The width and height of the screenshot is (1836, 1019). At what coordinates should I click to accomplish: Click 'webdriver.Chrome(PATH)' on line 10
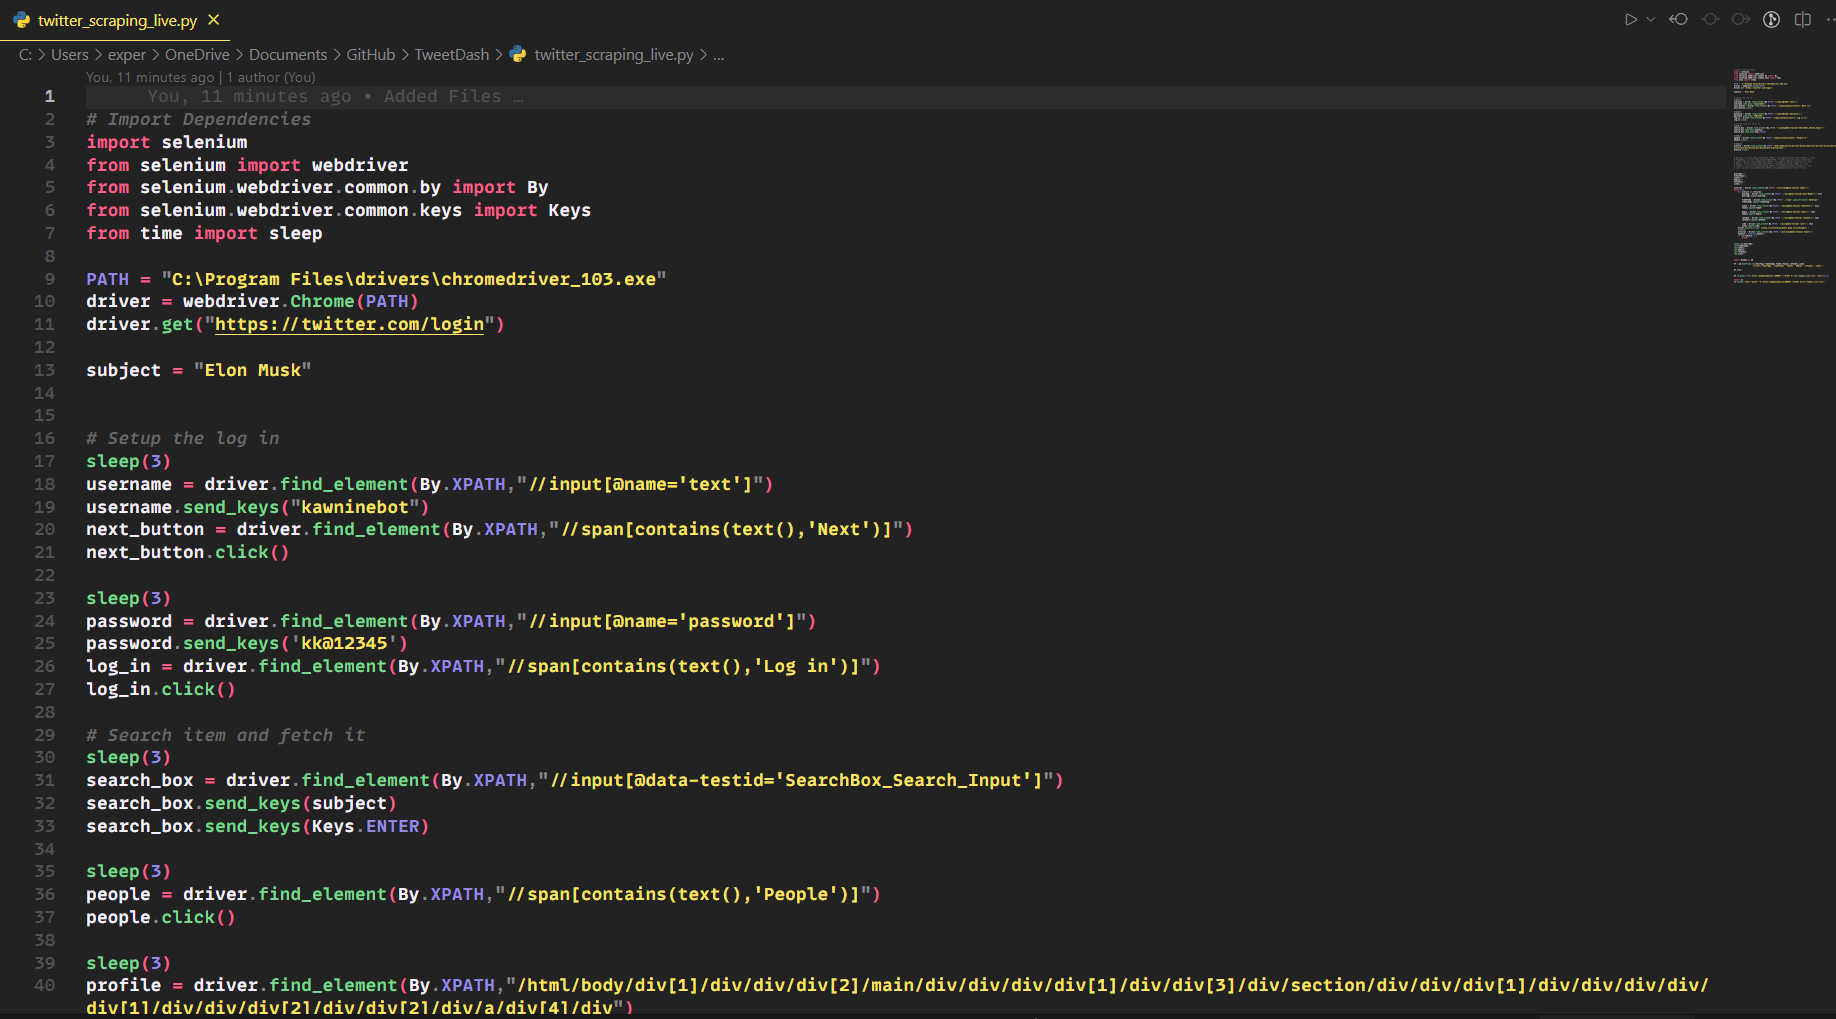(300, 301)
